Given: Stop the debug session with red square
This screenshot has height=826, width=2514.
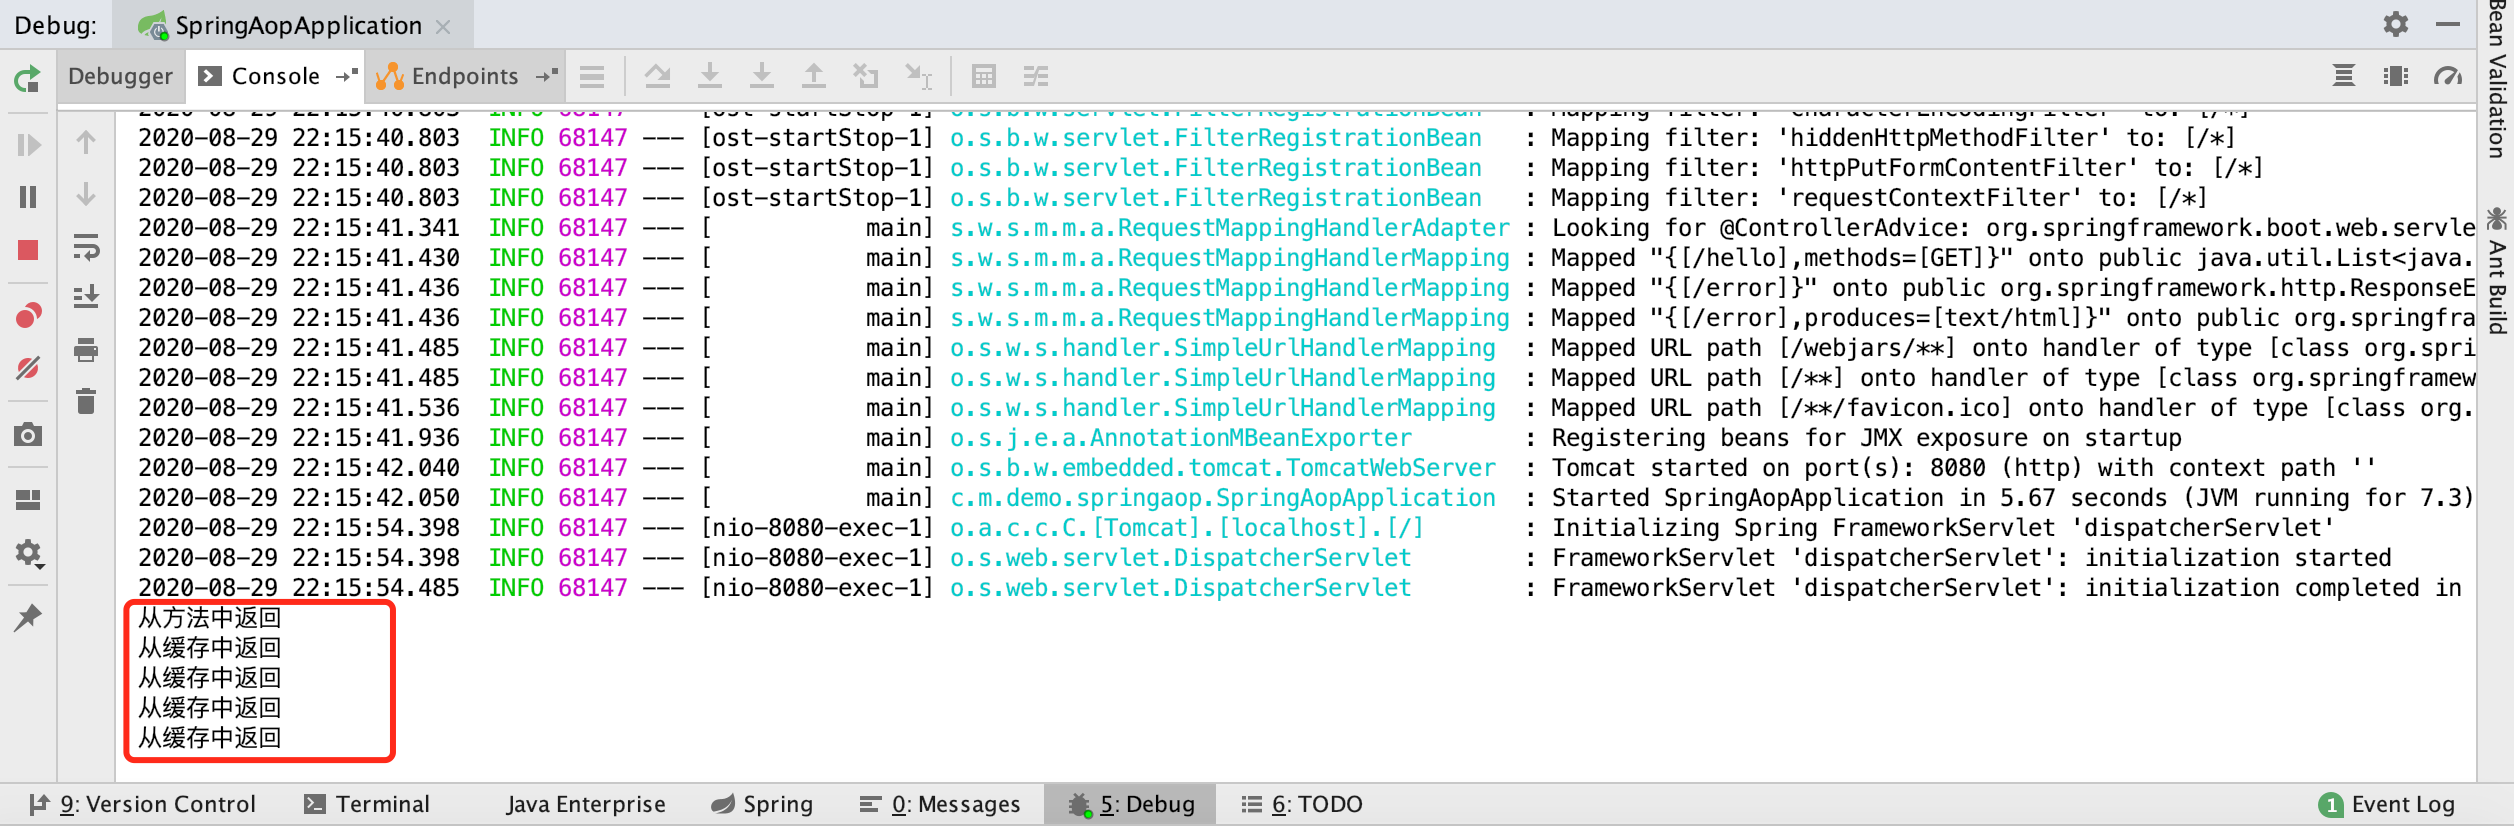Looking at the screenshot, I should point(28,249).
